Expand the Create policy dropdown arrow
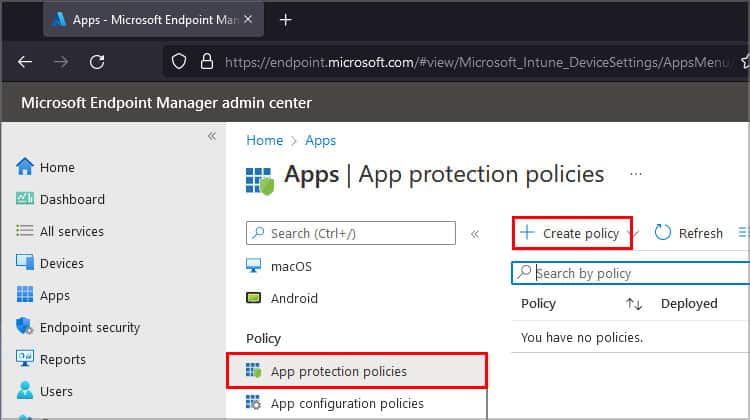 635,233
